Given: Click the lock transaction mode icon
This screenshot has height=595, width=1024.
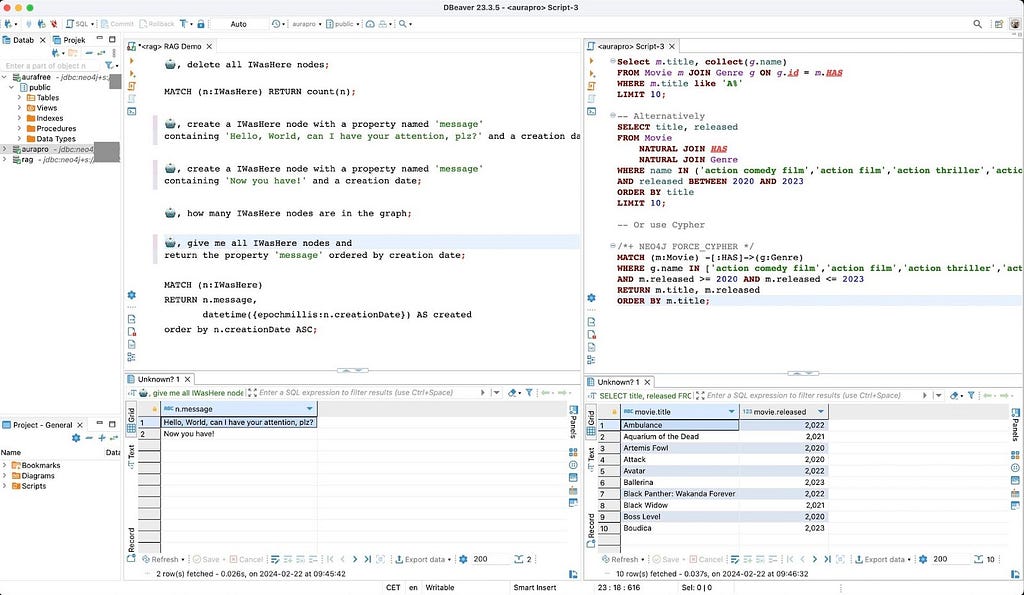Looking at the screenshot, I should tap(200, 24).
